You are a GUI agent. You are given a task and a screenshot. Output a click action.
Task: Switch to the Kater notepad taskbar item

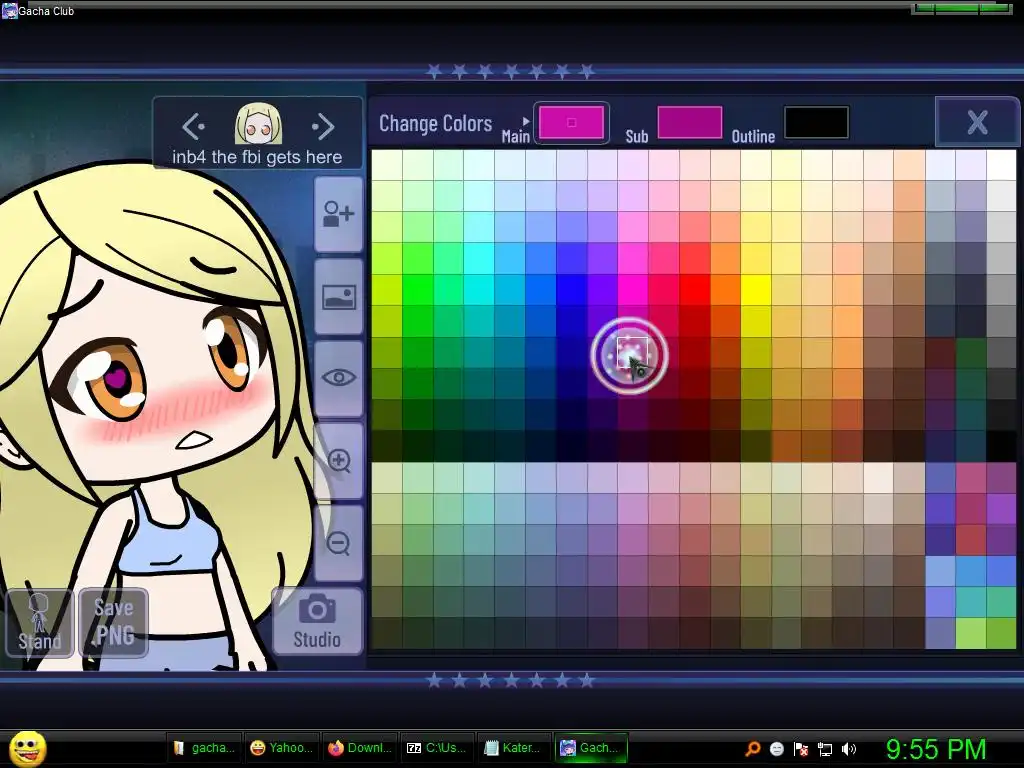515,748
